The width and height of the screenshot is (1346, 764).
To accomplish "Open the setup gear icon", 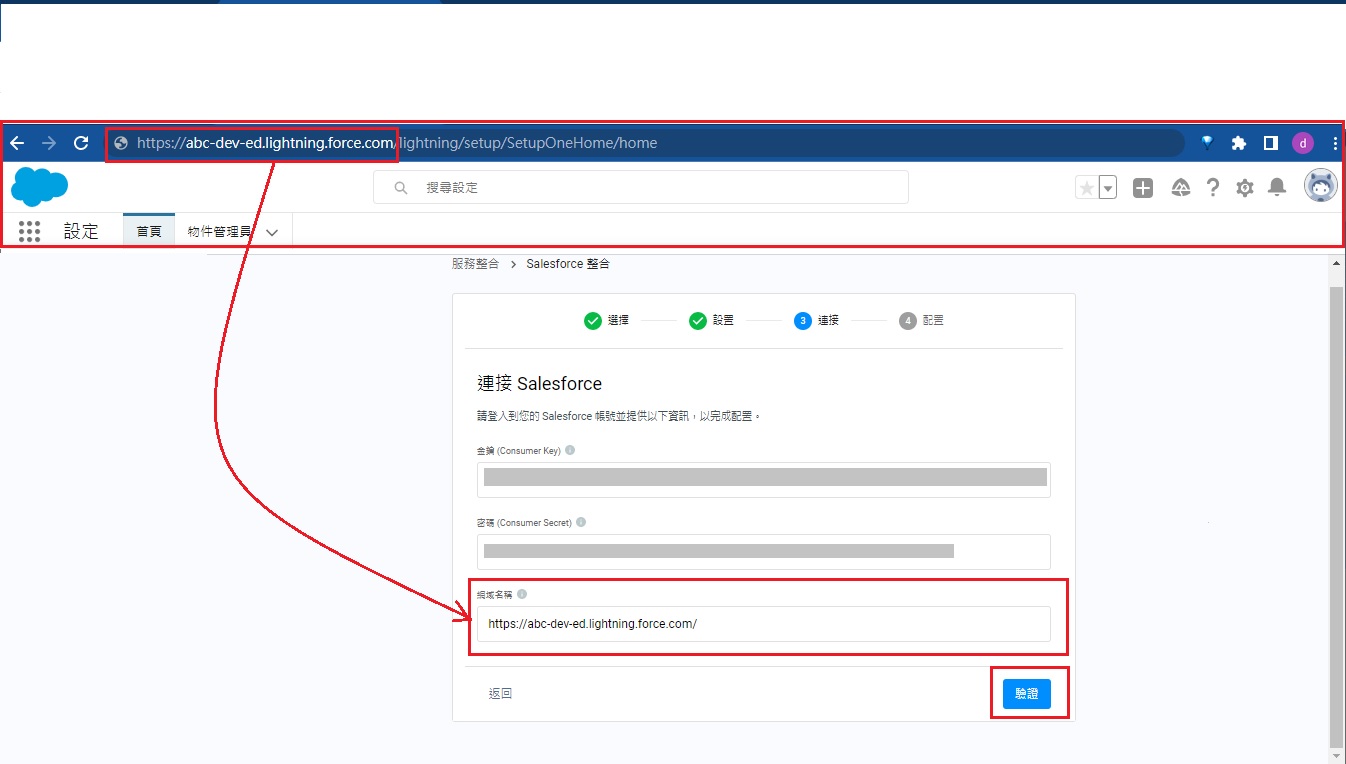I will coord(1245,188).
